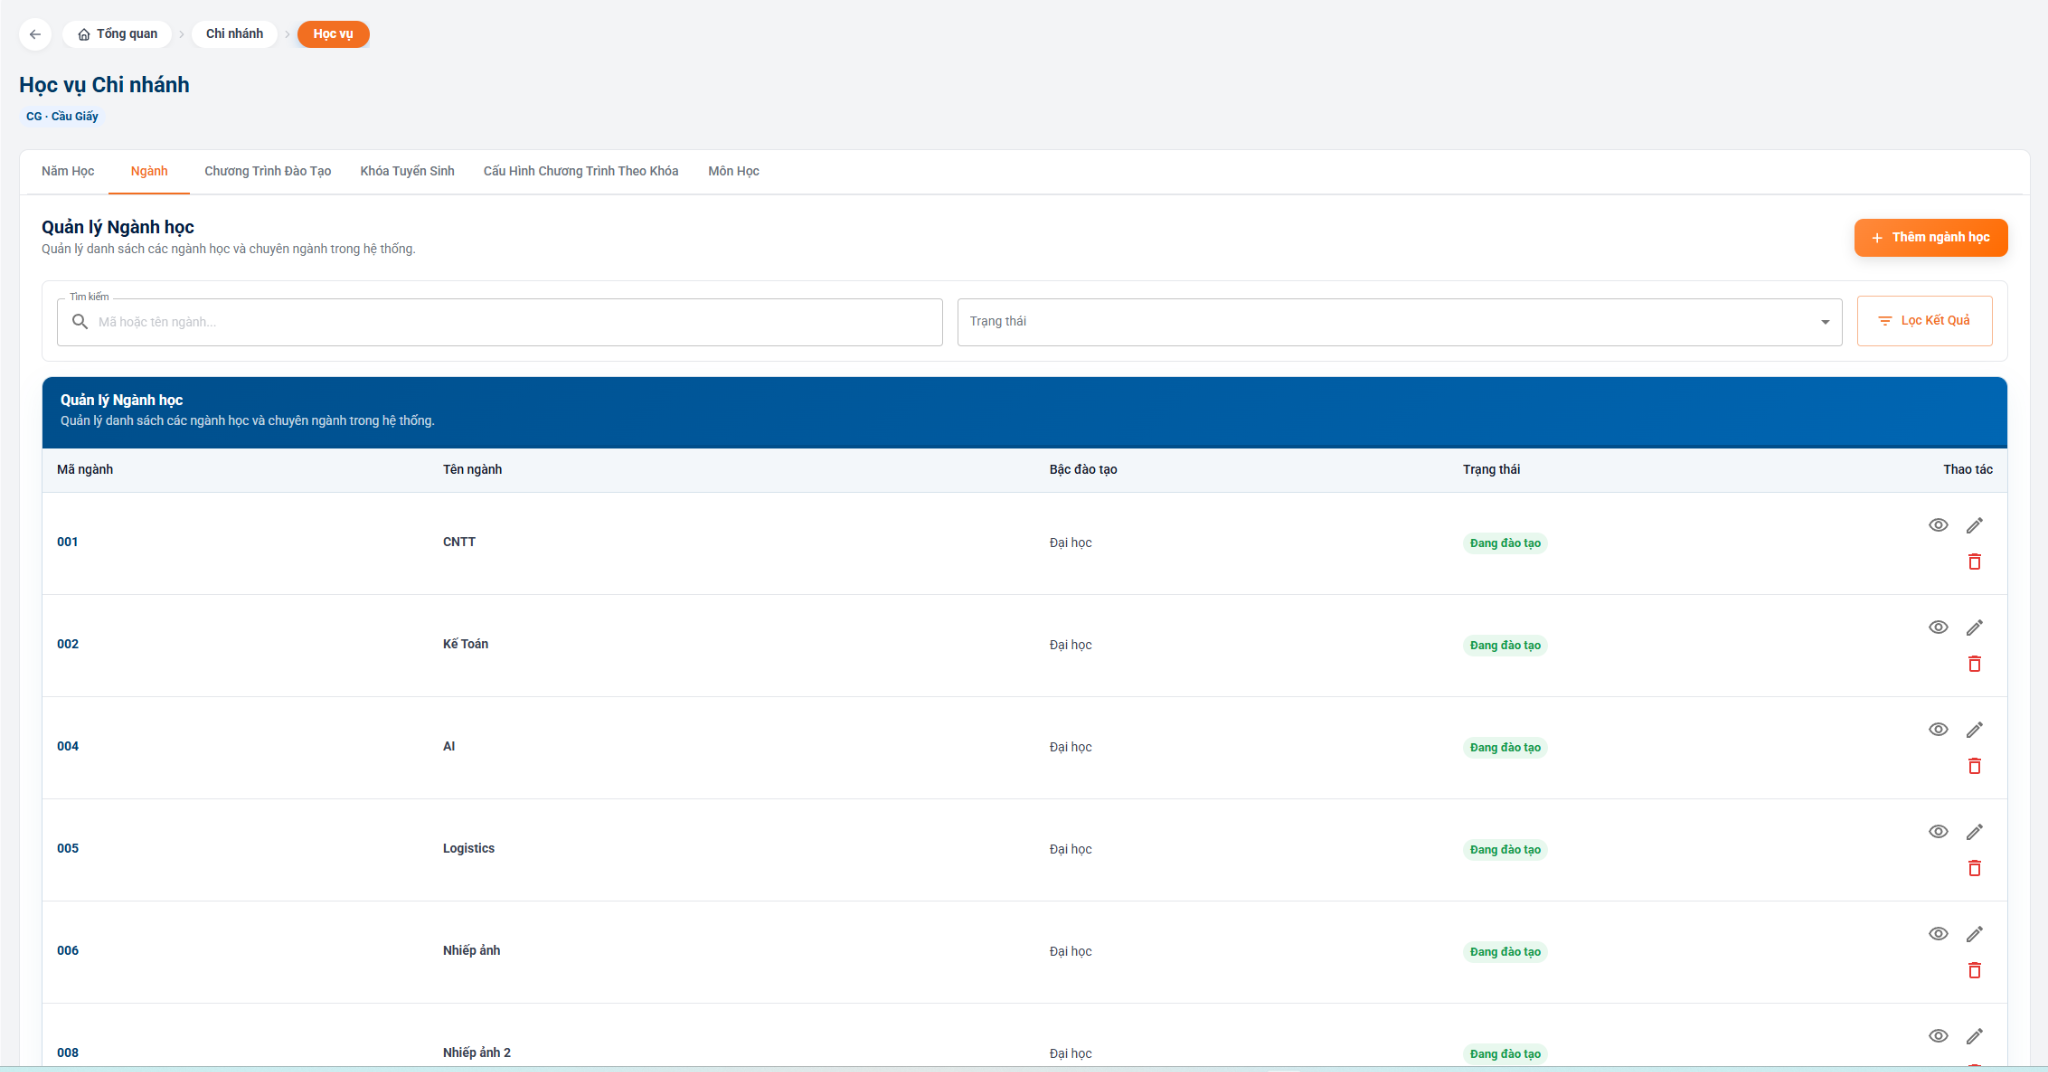Click the search magnifier icon
The width and height of the screenshot is (2048, 1072).
(80, 322)
